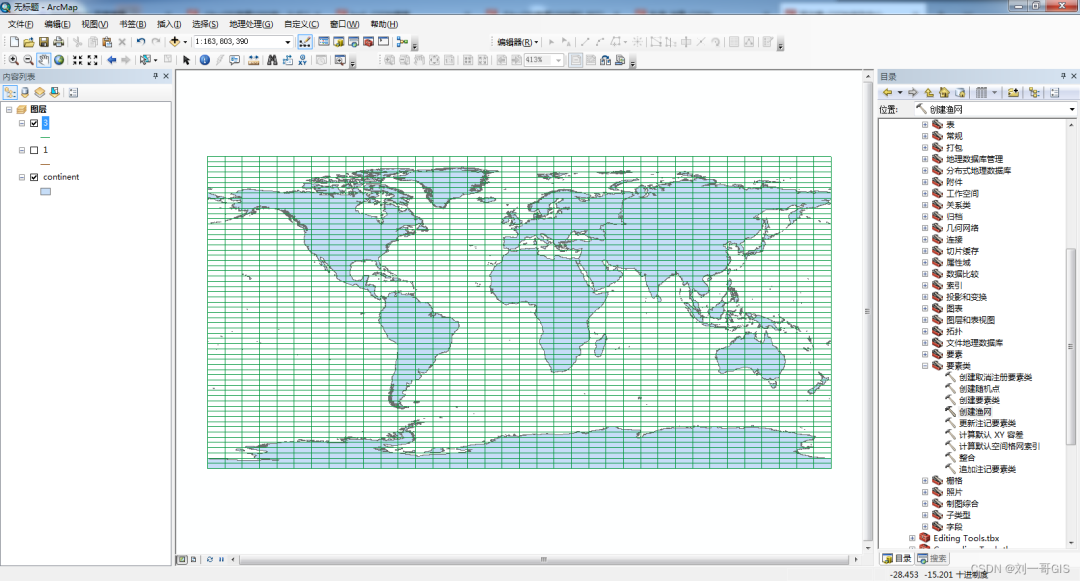Open the 文件(F) menu
The image size is (1080, 581).
(21, 24)
